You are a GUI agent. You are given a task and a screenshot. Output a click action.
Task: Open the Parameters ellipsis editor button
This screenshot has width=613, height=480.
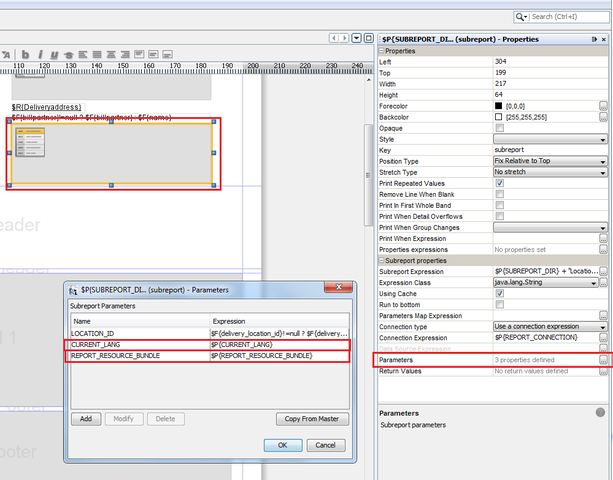603,359
